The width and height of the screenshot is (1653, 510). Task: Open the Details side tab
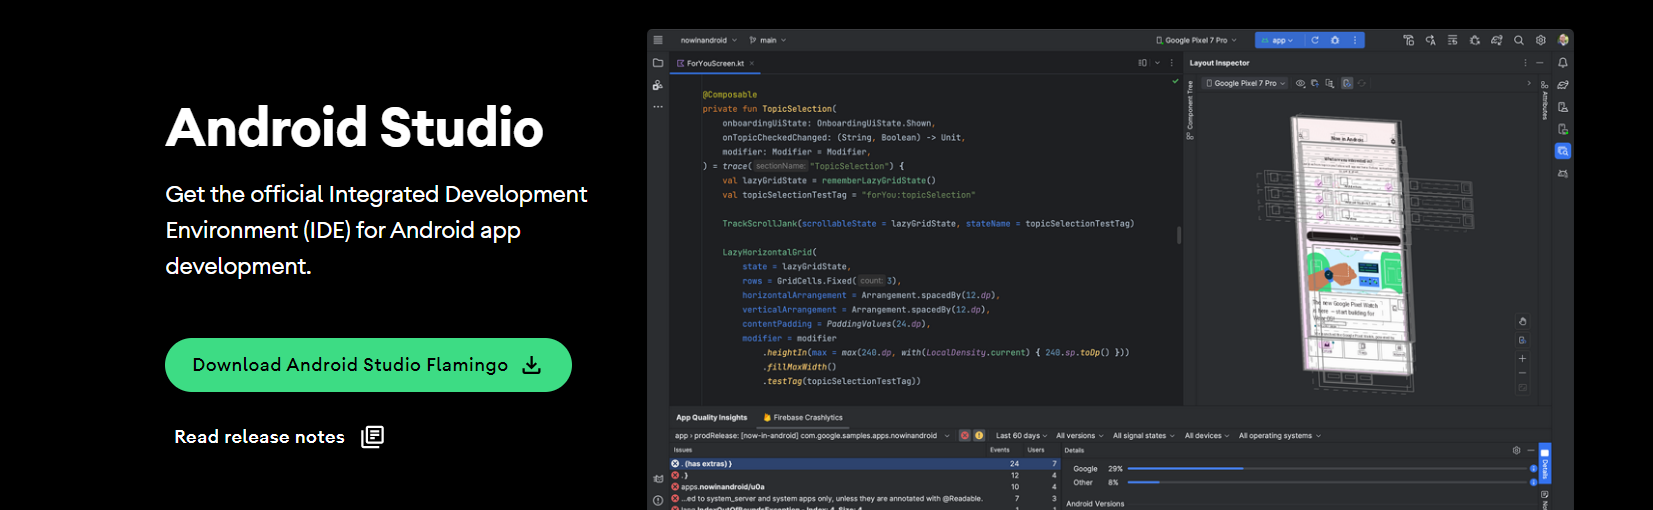(x=1544, y=463)
